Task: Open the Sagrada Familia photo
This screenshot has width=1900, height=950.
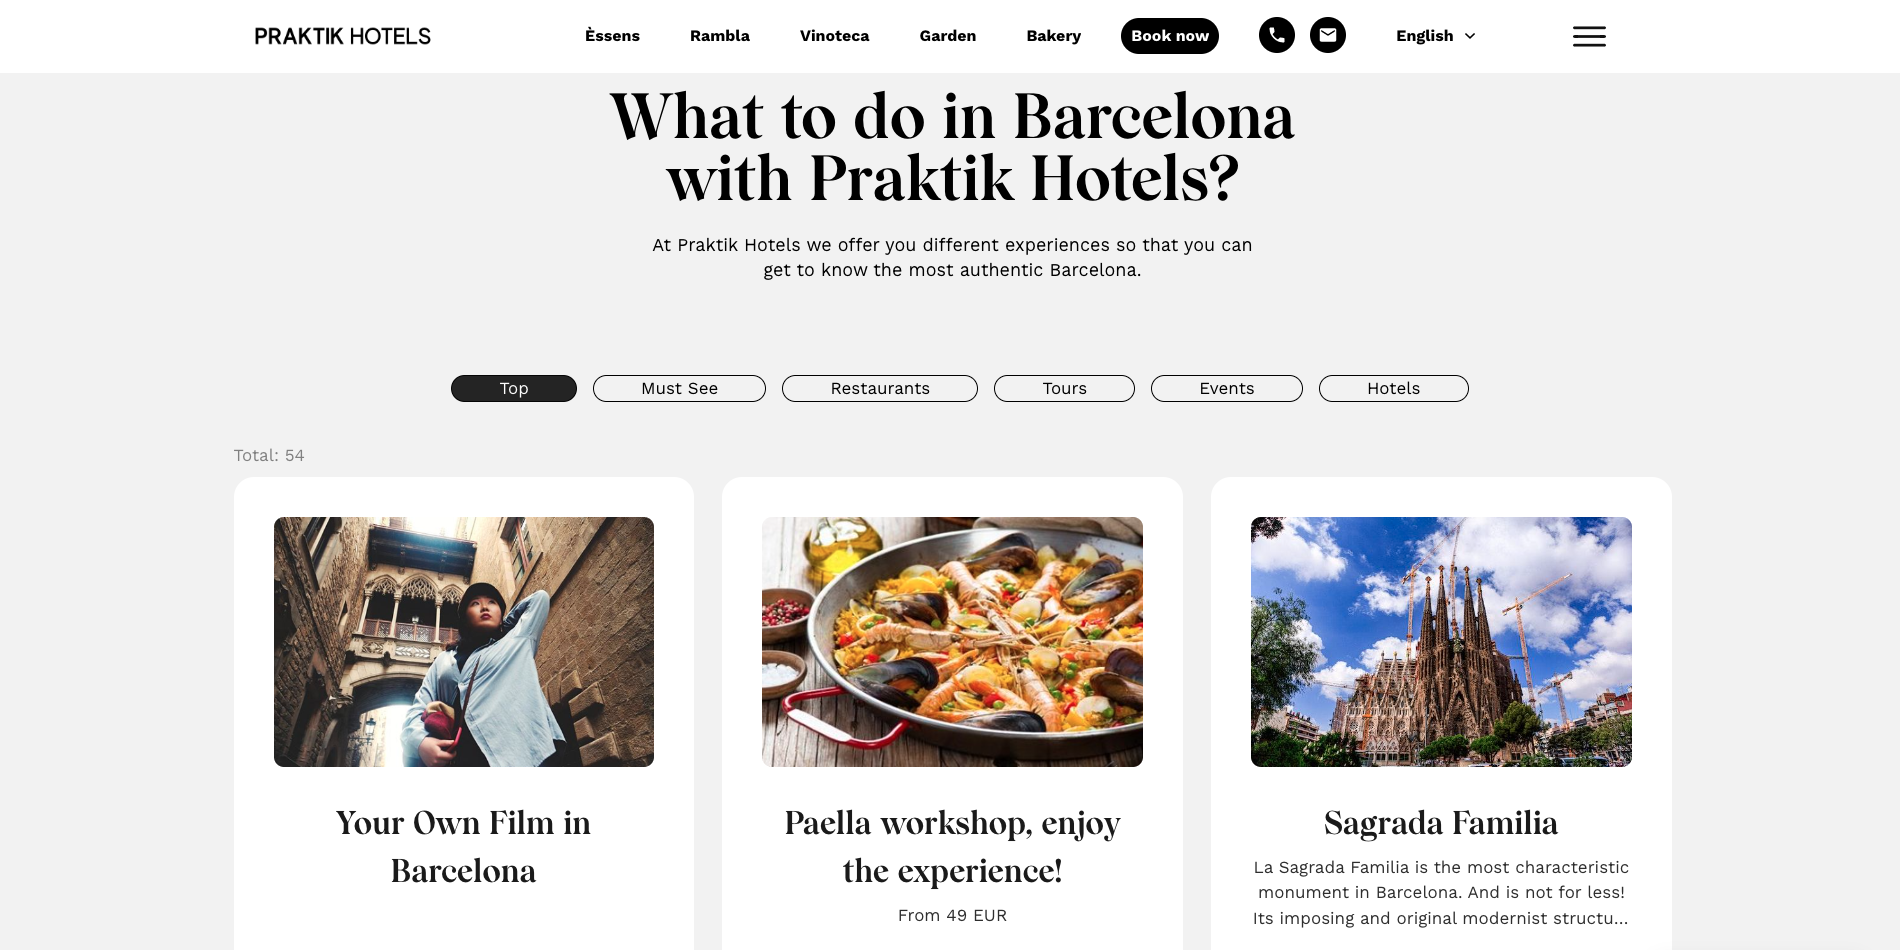Action: [1441, 642]
